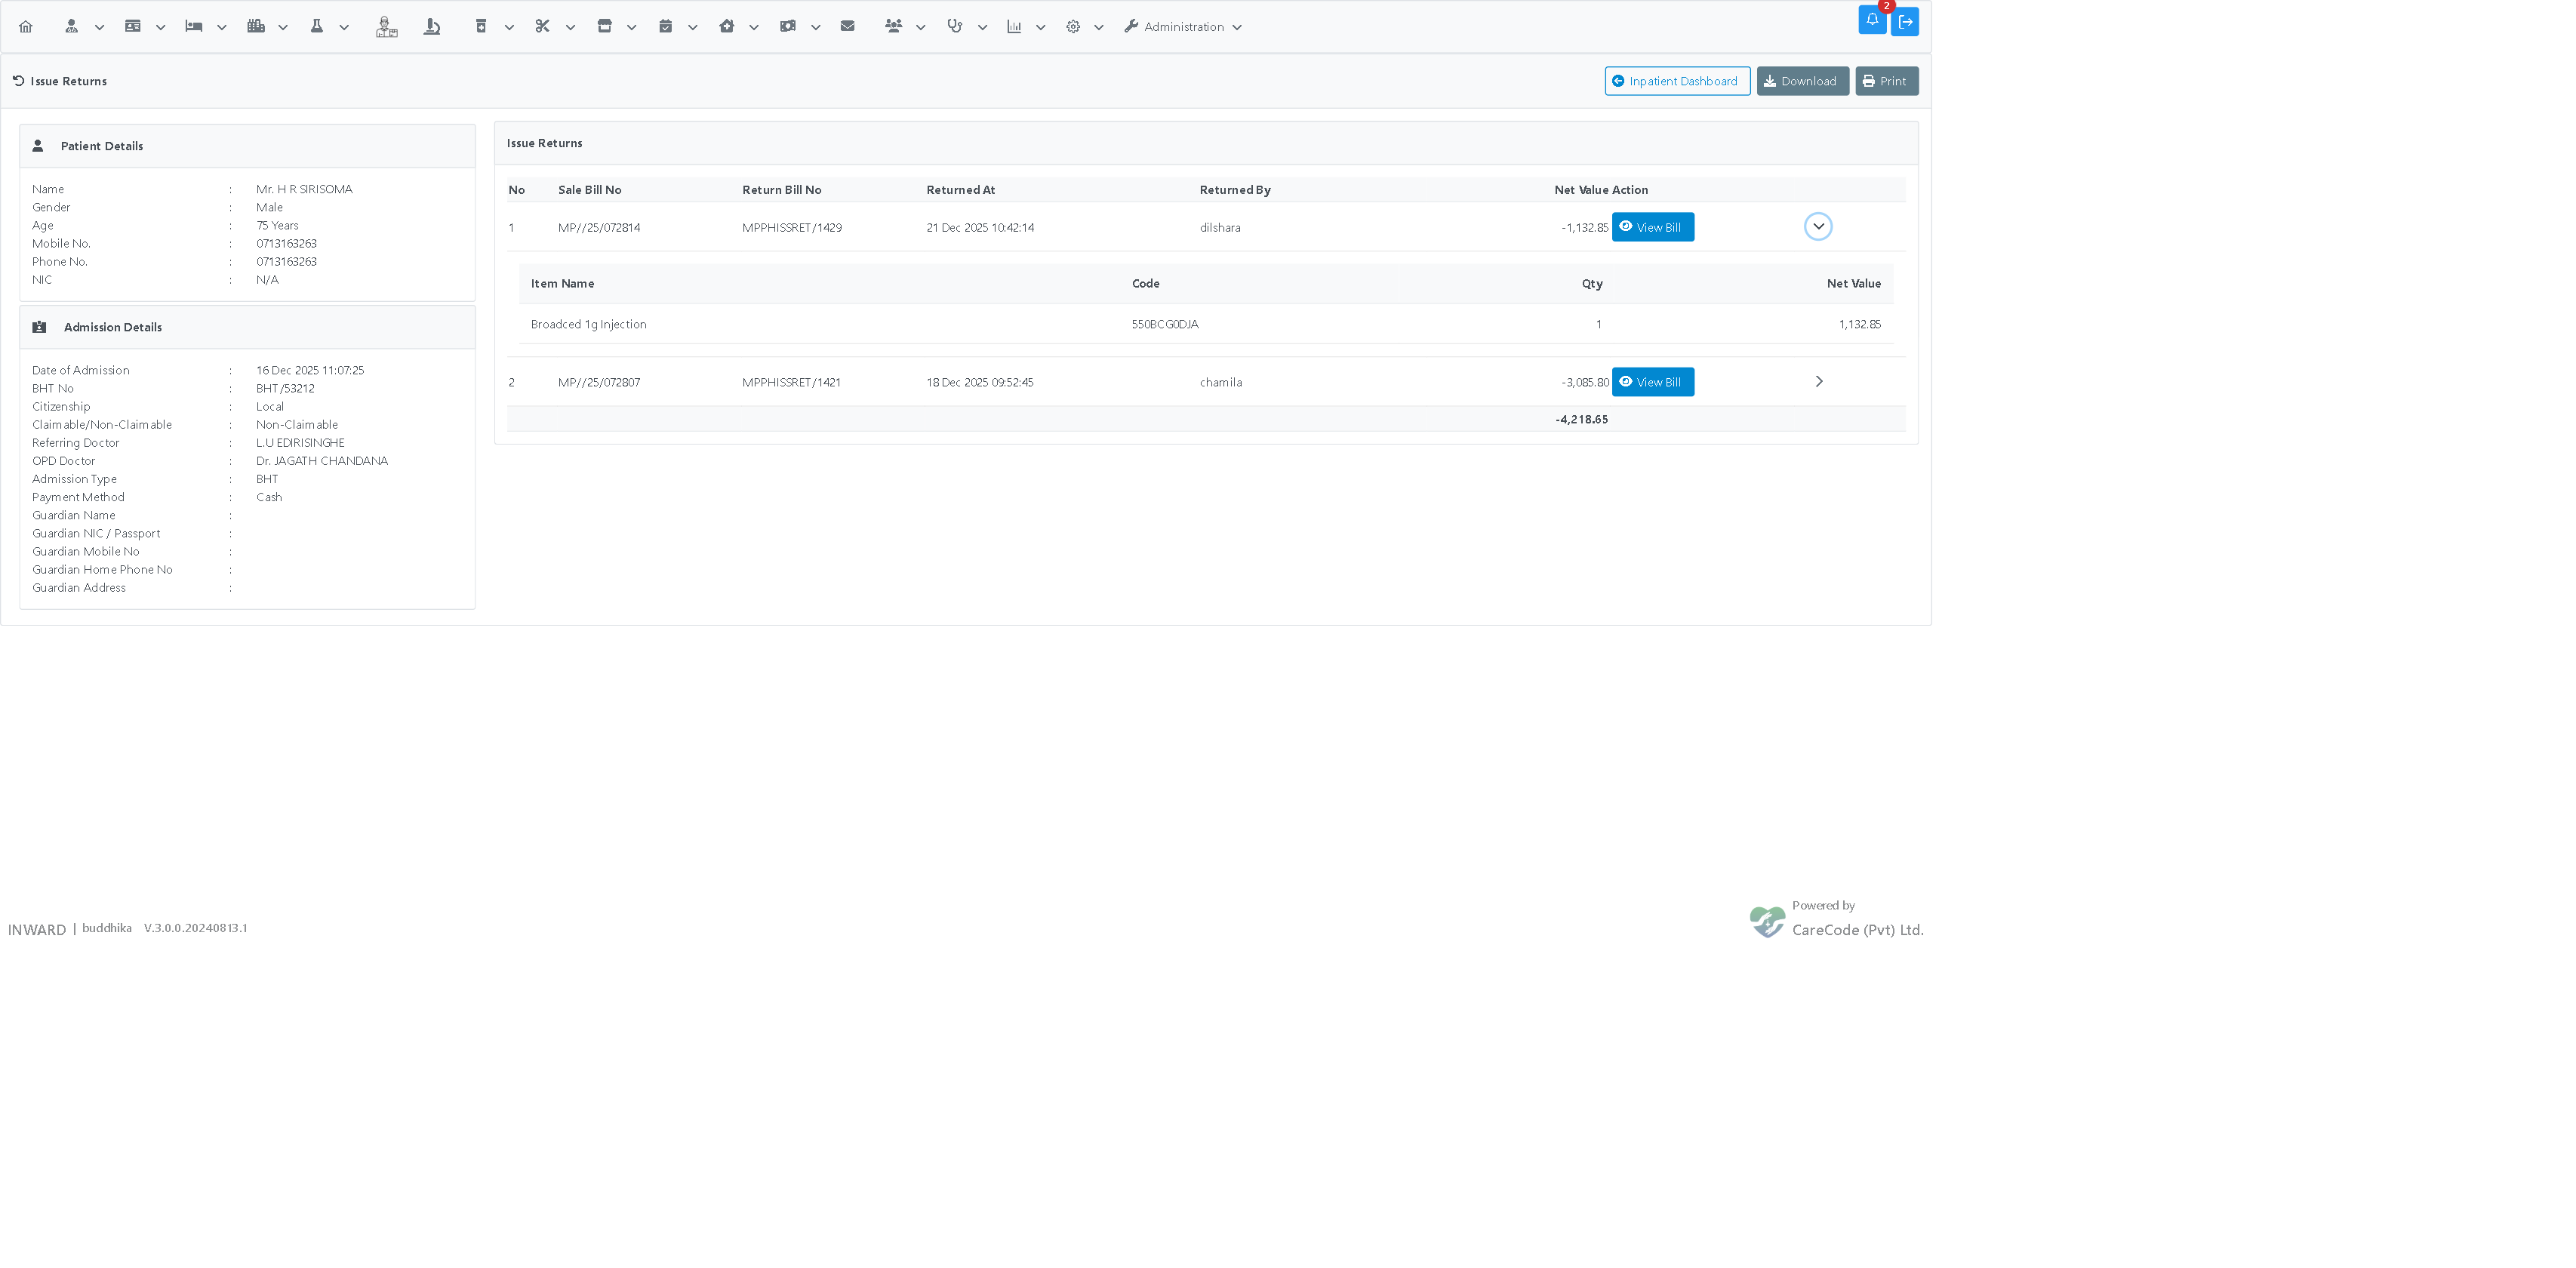The width and height of the screenshot is (2576, 1268).
Task: Open the ID card menu icon
Action: point(132,27)
